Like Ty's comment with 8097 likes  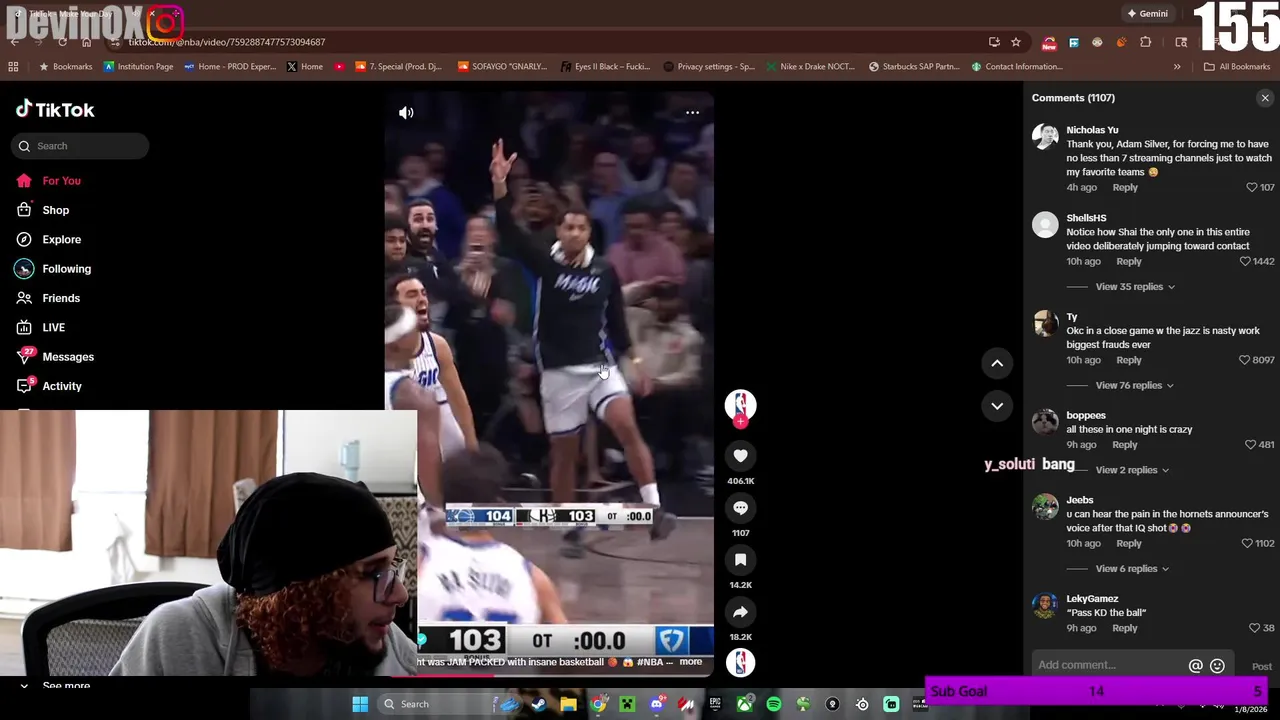pos(1245,360)
